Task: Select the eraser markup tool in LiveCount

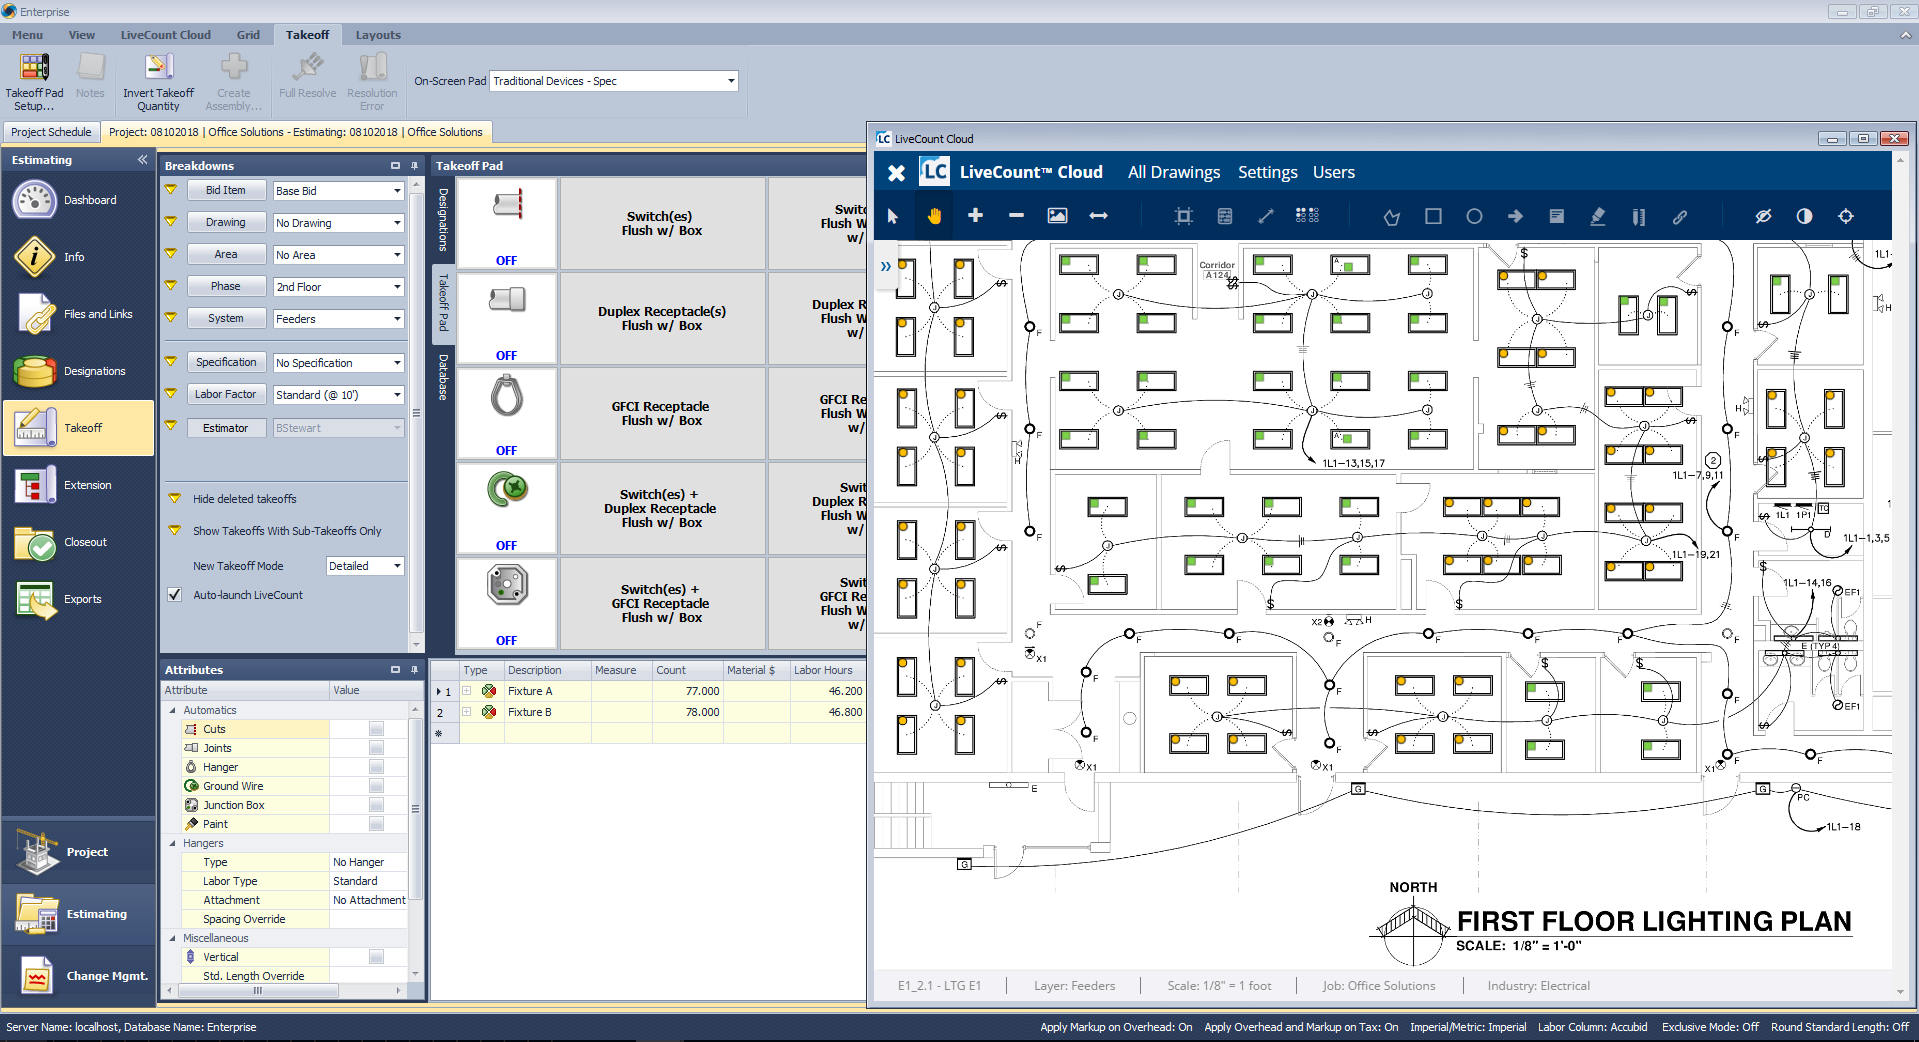Action: [1598, 216]
